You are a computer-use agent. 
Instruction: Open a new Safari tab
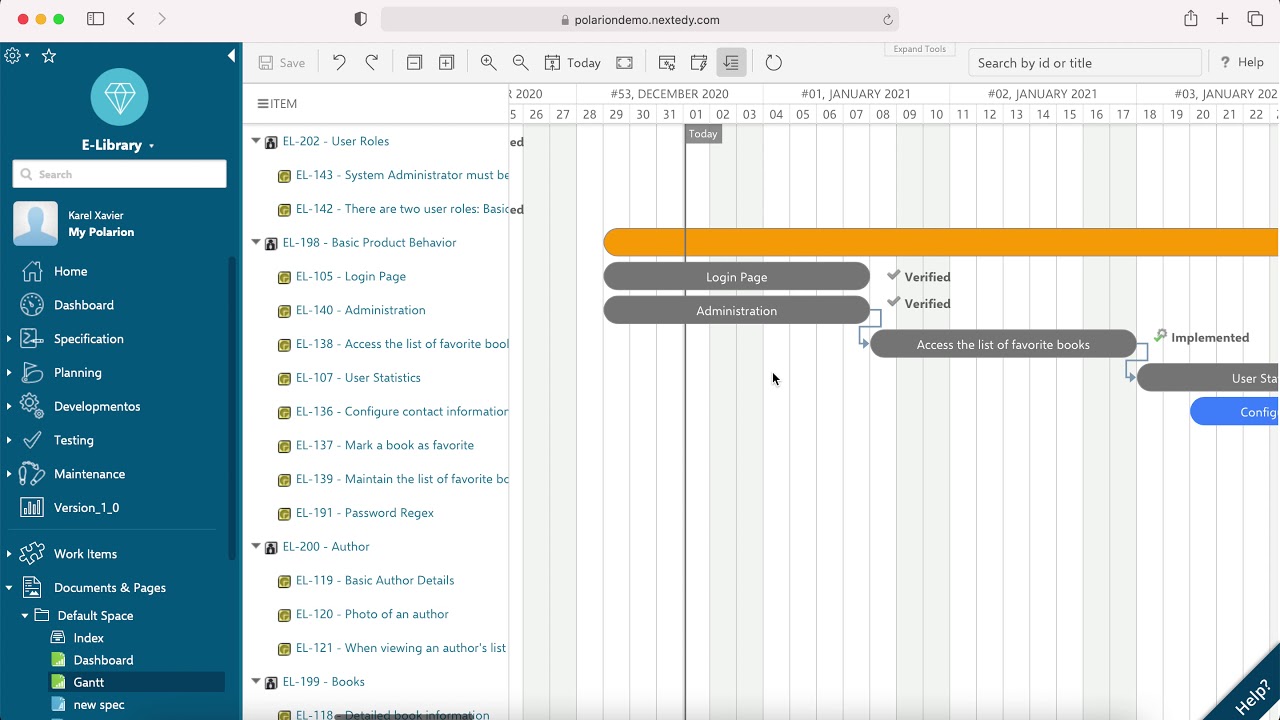pos(1222,19)
